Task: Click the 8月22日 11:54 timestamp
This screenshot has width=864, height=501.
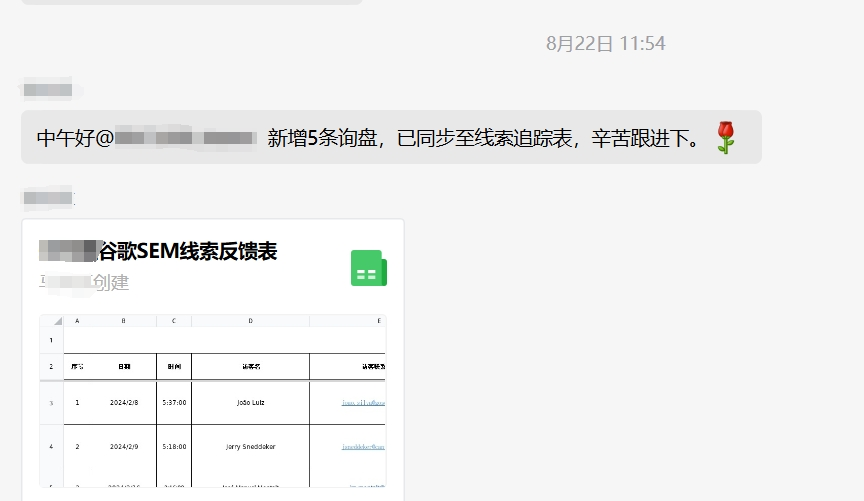Action: point(605,44)
